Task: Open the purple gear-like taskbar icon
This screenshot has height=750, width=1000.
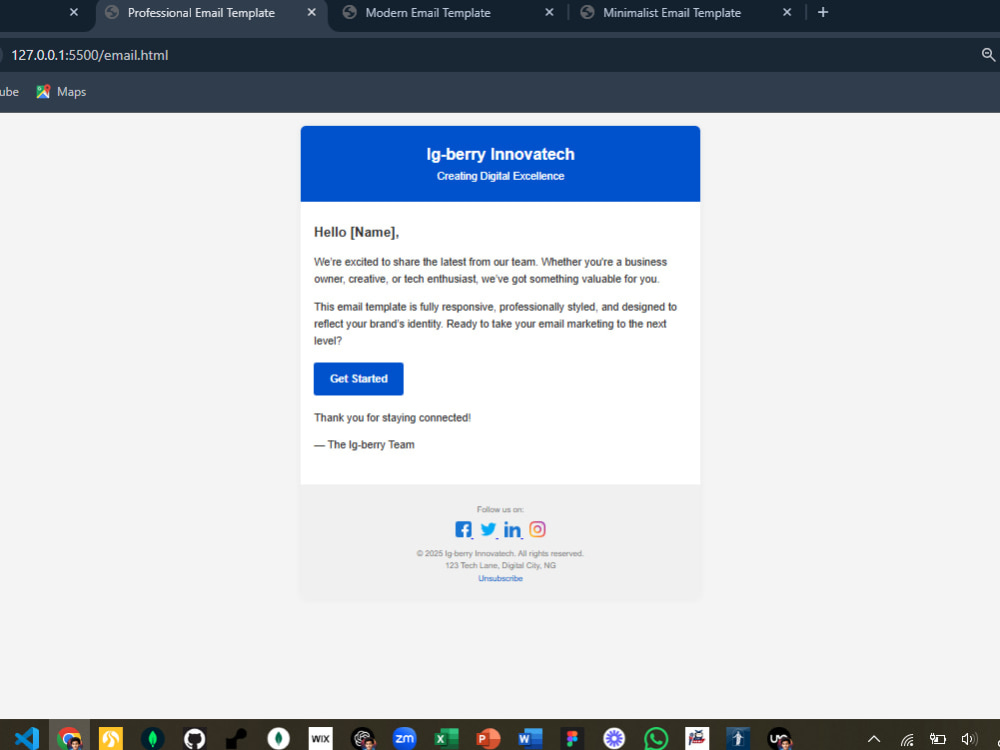Action: 614,739
